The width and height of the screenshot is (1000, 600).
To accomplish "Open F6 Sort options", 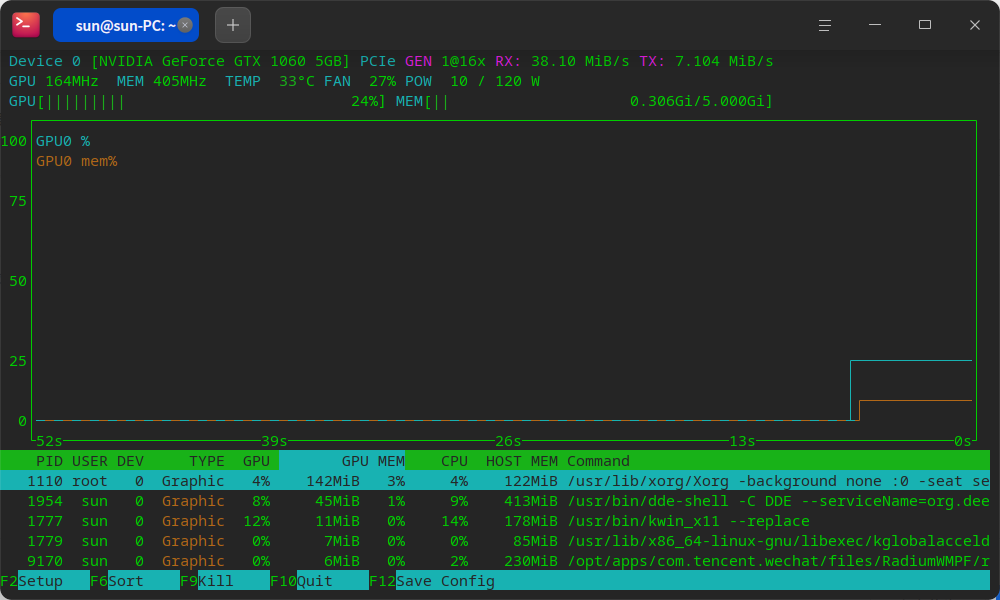I will tap(135, 581).
